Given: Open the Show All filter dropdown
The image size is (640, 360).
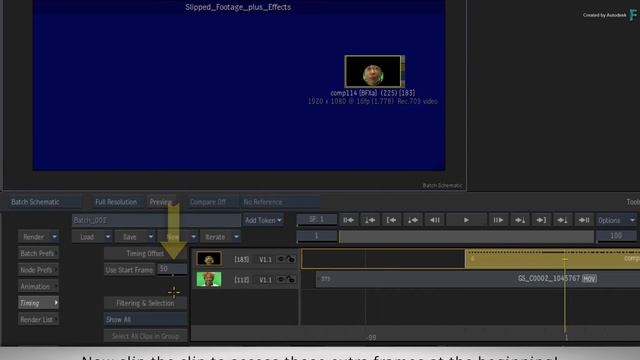Looking at the screenshot, I should [145, 320].
